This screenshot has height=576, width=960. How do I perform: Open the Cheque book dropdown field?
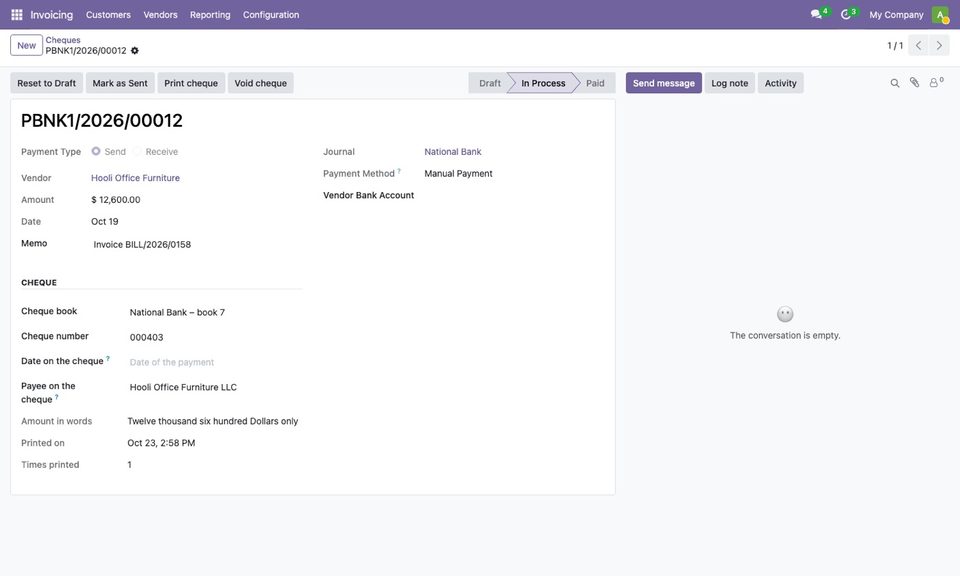(x=215, y=312)
